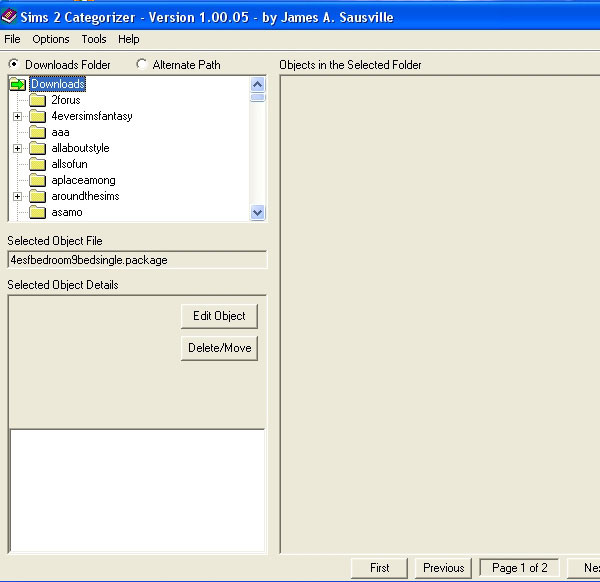The image size is (600, 582).
Task: Go to the First page
Action: pyautogui.click(x=379, y=568)
